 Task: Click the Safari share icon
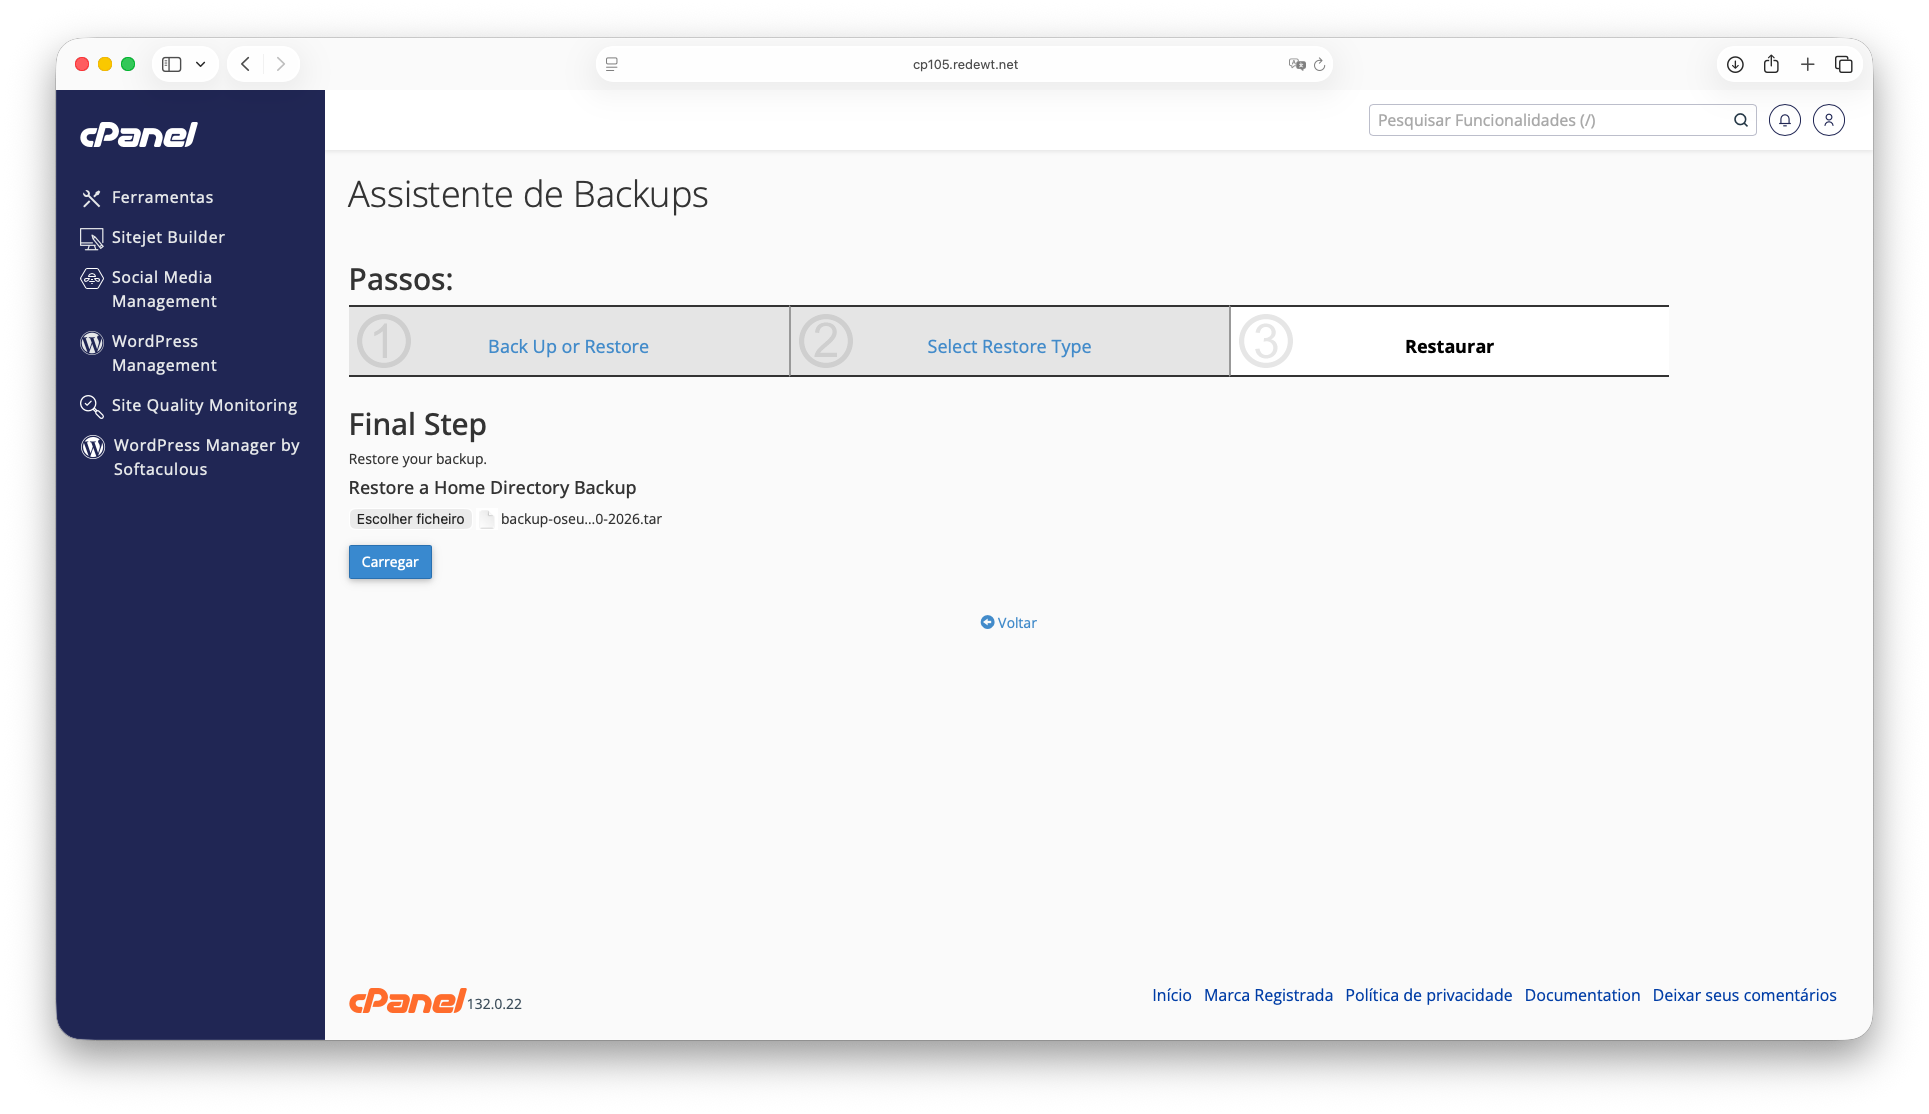point(1771,64)
